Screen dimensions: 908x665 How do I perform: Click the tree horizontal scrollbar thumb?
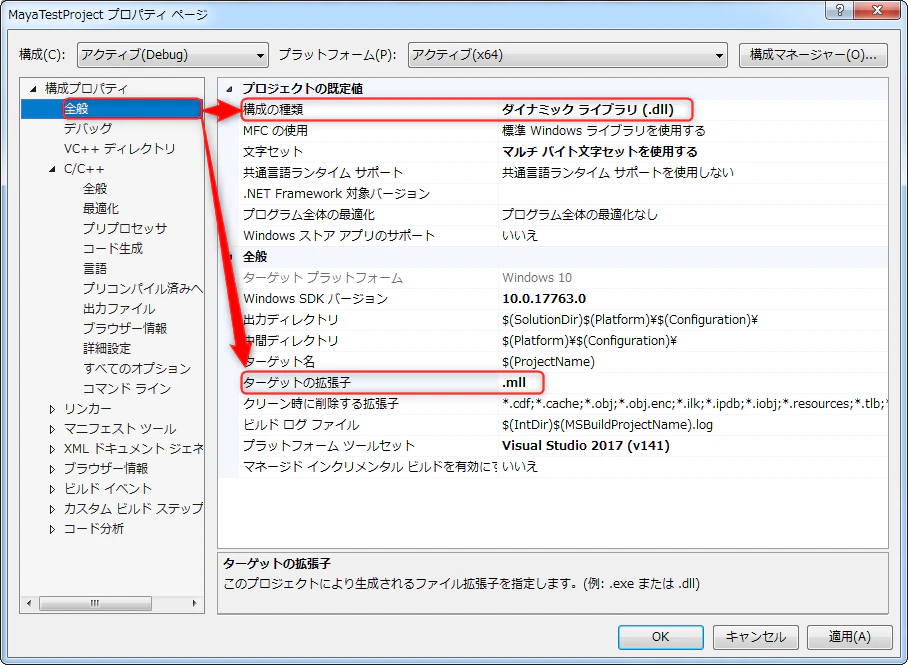click(x=95, y=604)
